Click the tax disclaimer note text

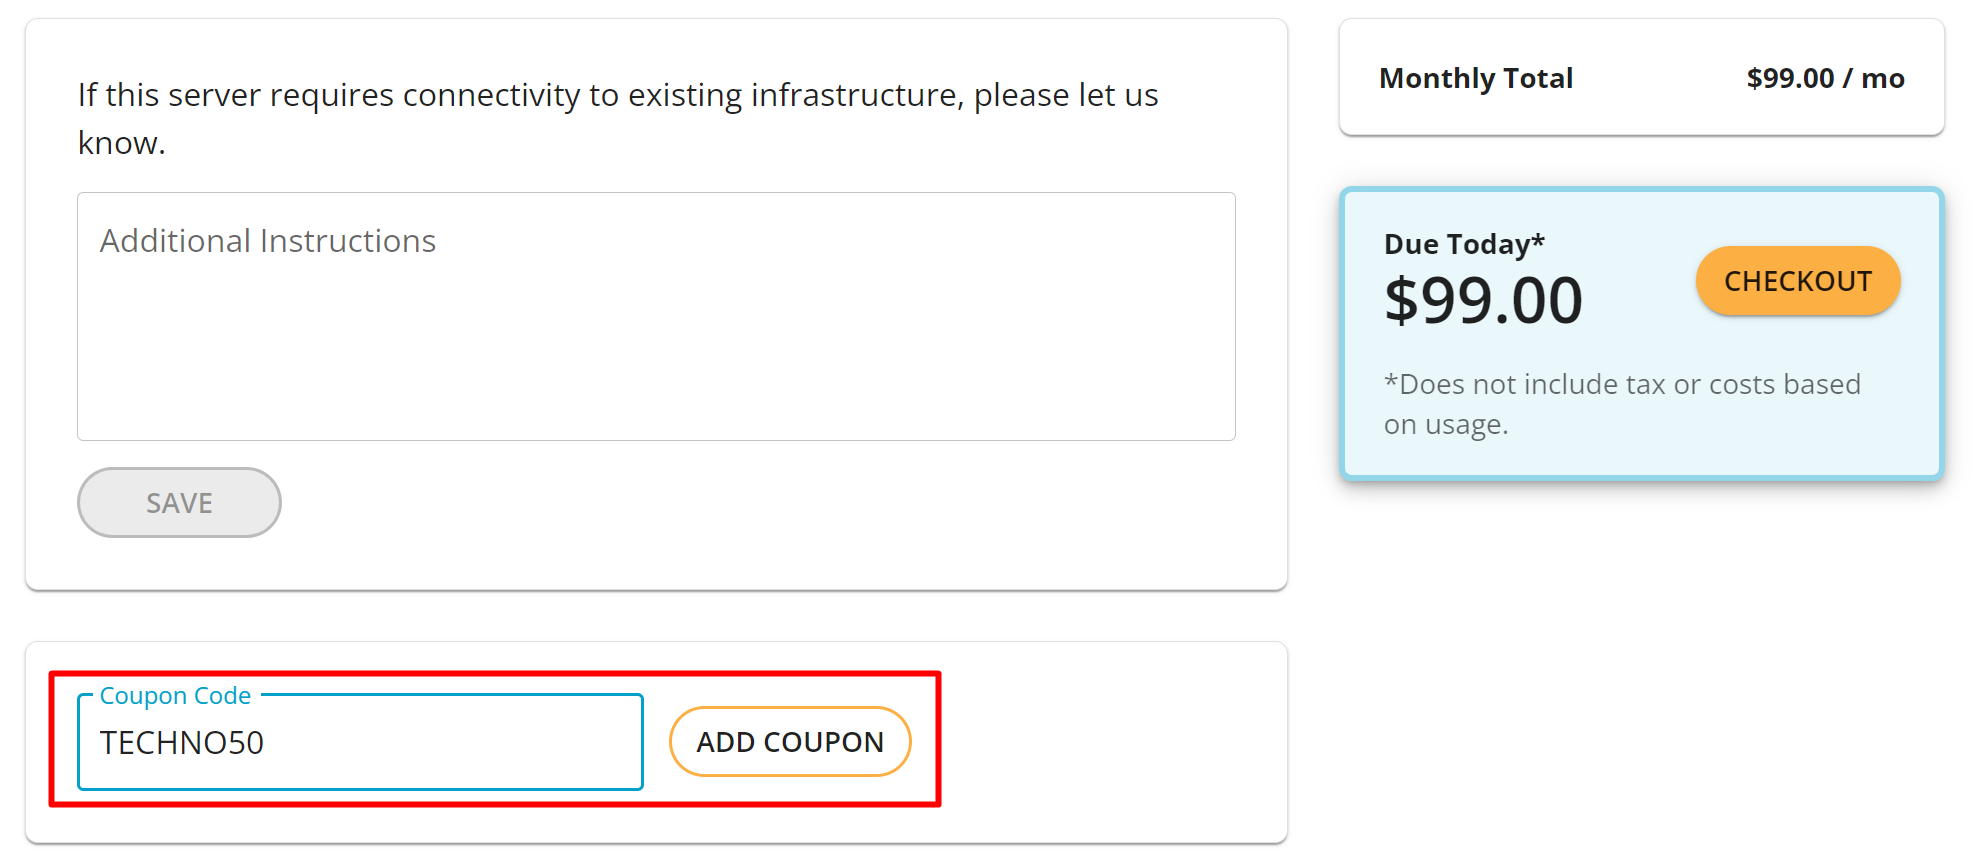[x=1622, y=403]
